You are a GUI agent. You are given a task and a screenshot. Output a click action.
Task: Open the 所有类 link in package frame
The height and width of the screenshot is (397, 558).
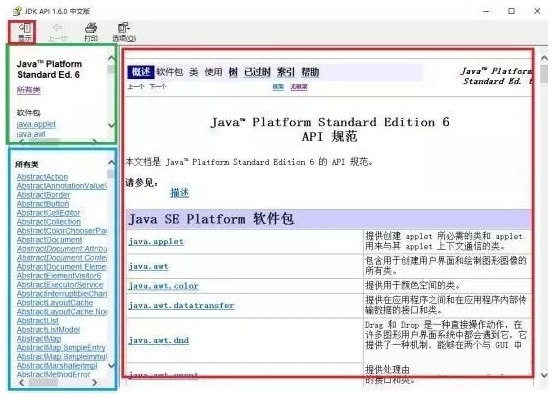click(28, 90)
